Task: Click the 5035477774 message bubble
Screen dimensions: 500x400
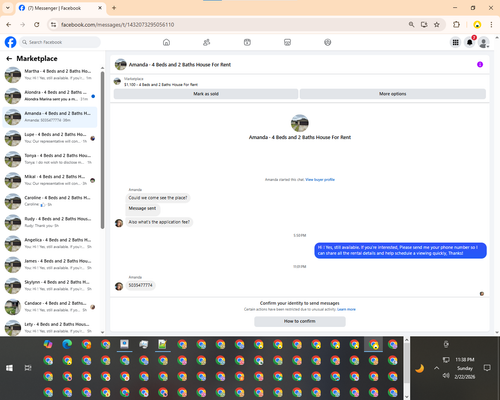Action: point(140,285)
